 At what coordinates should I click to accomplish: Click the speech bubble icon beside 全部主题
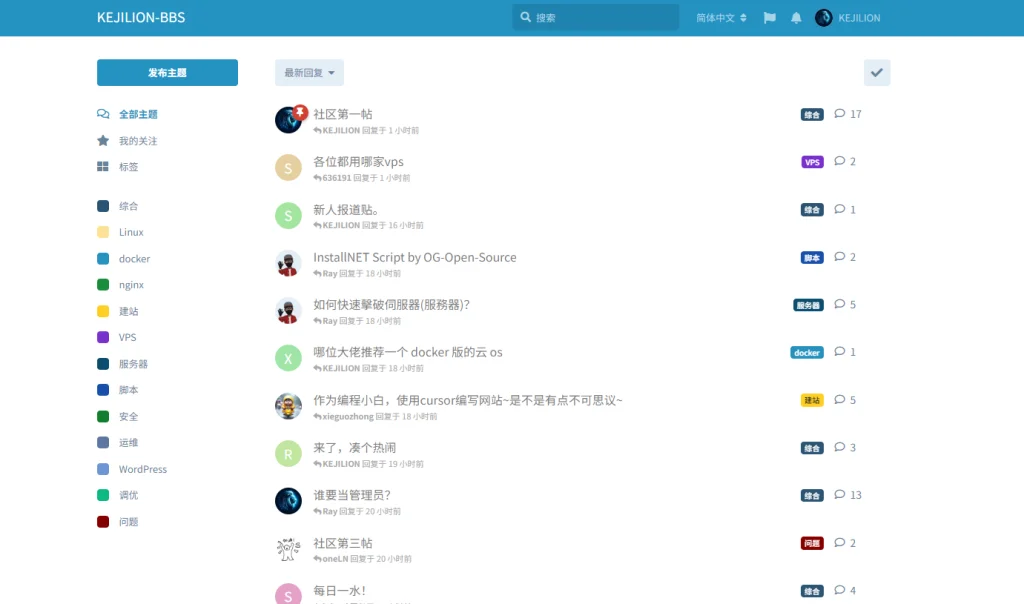pos(103,114)
